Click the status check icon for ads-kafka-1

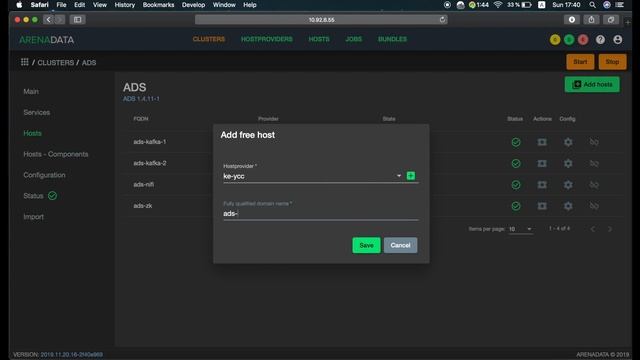(516, 142)
